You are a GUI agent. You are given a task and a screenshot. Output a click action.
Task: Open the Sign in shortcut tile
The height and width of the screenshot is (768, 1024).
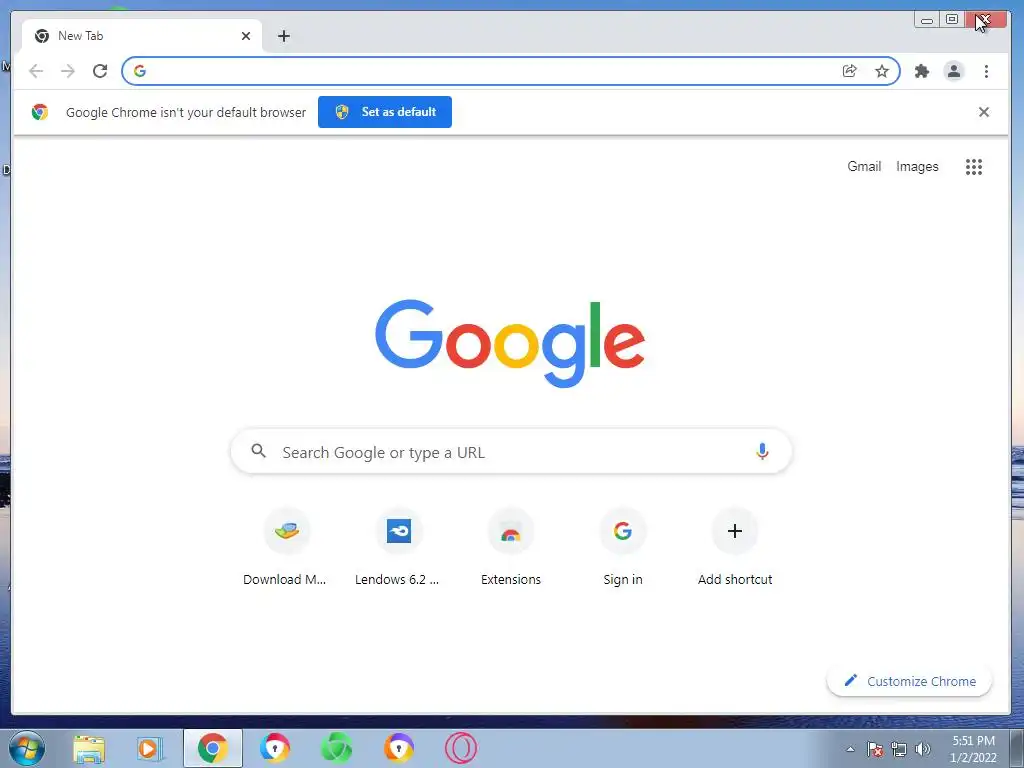pyautogui.click(x=623, y=548)
